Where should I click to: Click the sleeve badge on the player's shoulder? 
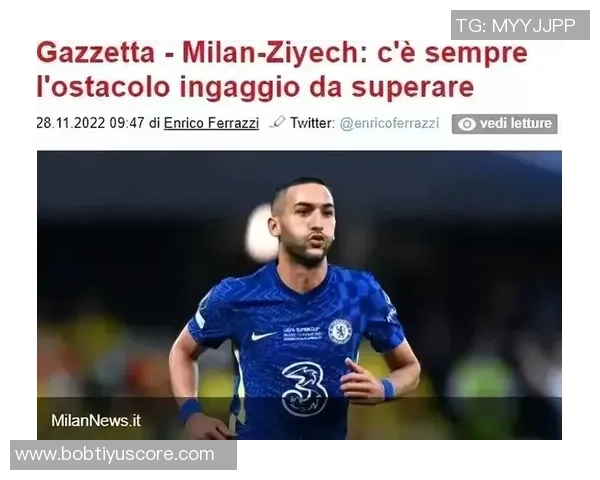(x=200, y=319)
